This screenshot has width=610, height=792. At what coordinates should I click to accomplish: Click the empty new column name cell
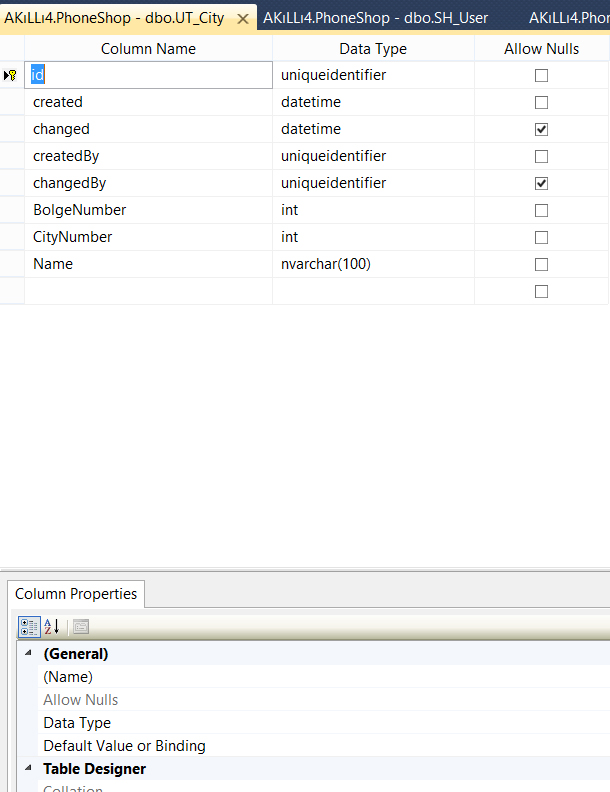click(x=148, y=291)
